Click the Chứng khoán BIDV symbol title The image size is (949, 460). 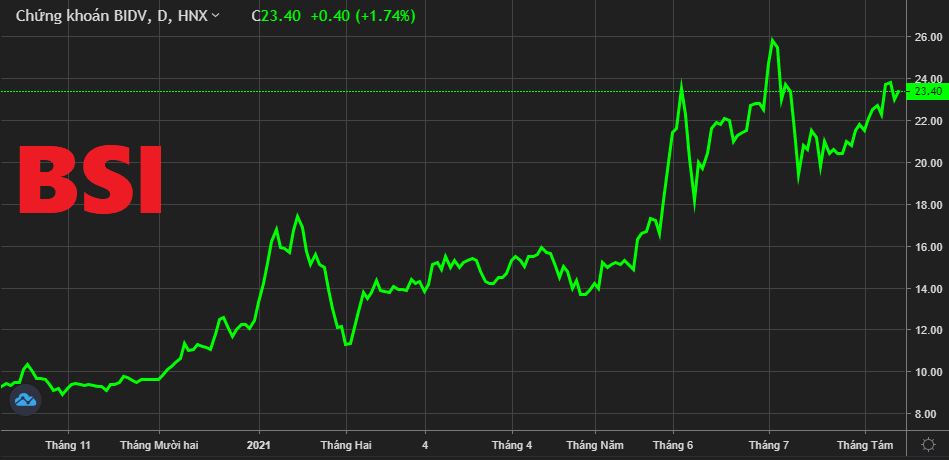pyautogui.click(x=111, y=16)
